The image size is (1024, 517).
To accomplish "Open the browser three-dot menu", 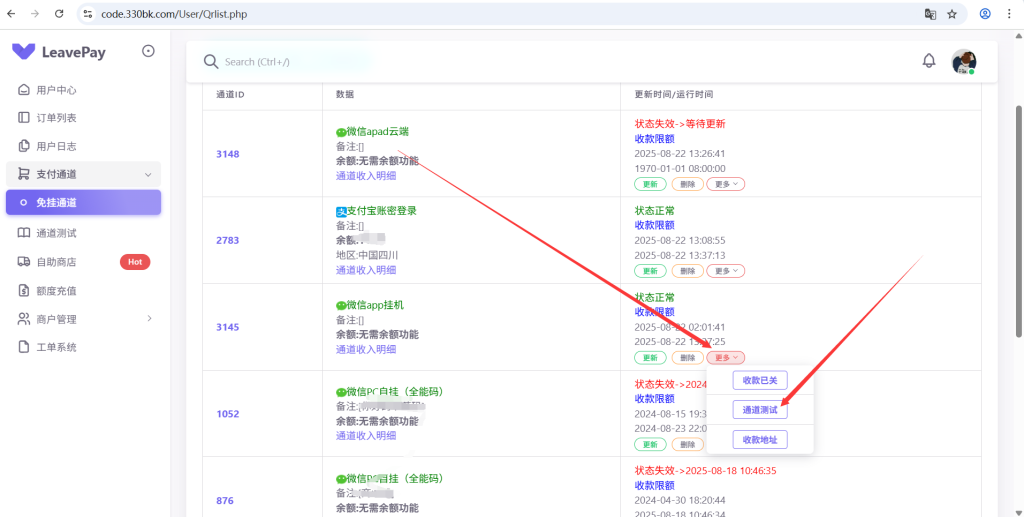I will [1010, 14].
